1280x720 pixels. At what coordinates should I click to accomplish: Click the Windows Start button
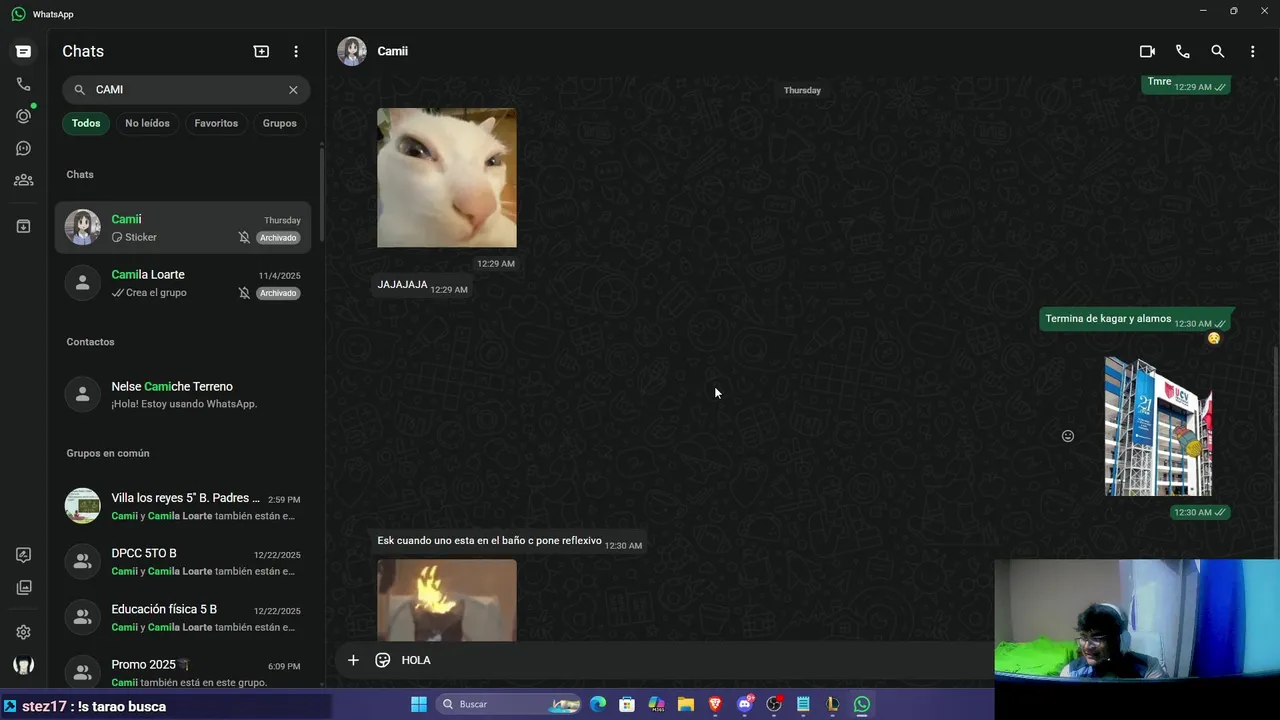tap(419, 704)
